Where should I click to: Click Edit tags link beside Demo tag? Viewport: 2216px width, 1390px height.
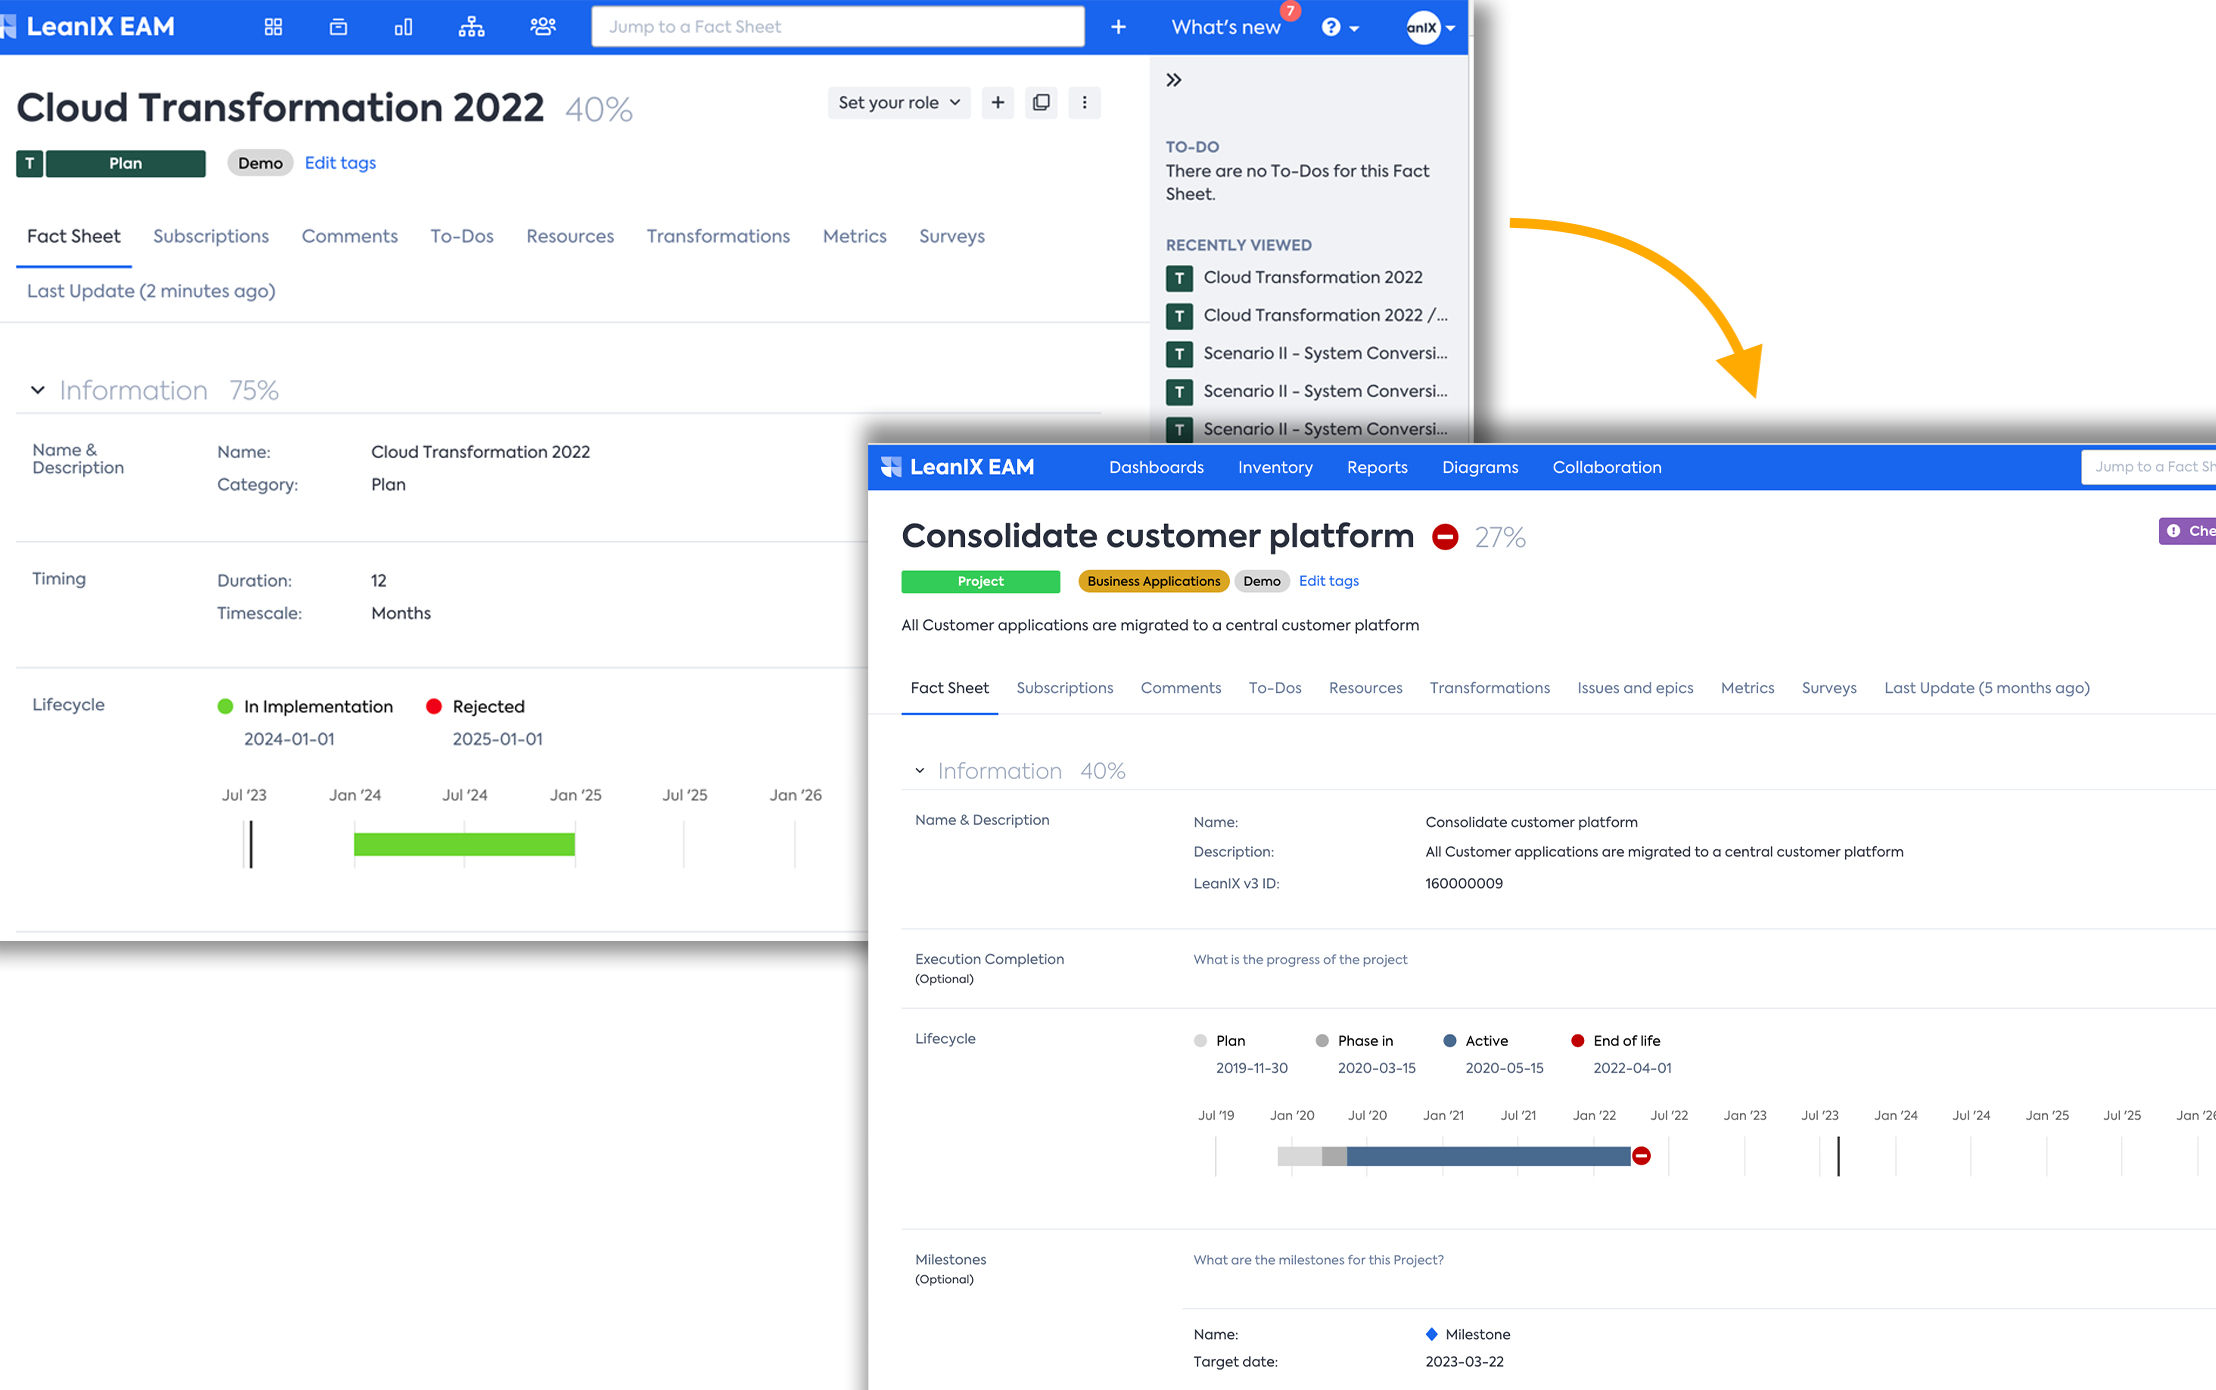pos(340,163)
